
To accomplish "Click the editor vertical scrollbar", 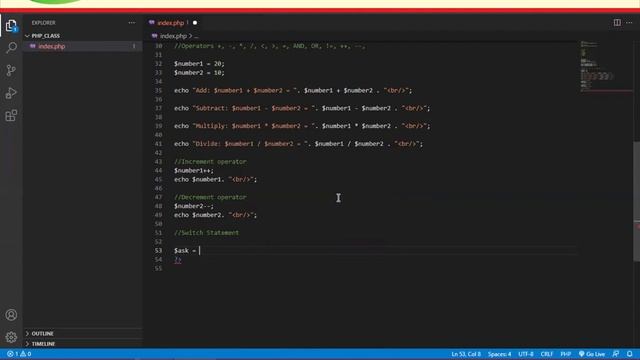I will click(636, 201).
